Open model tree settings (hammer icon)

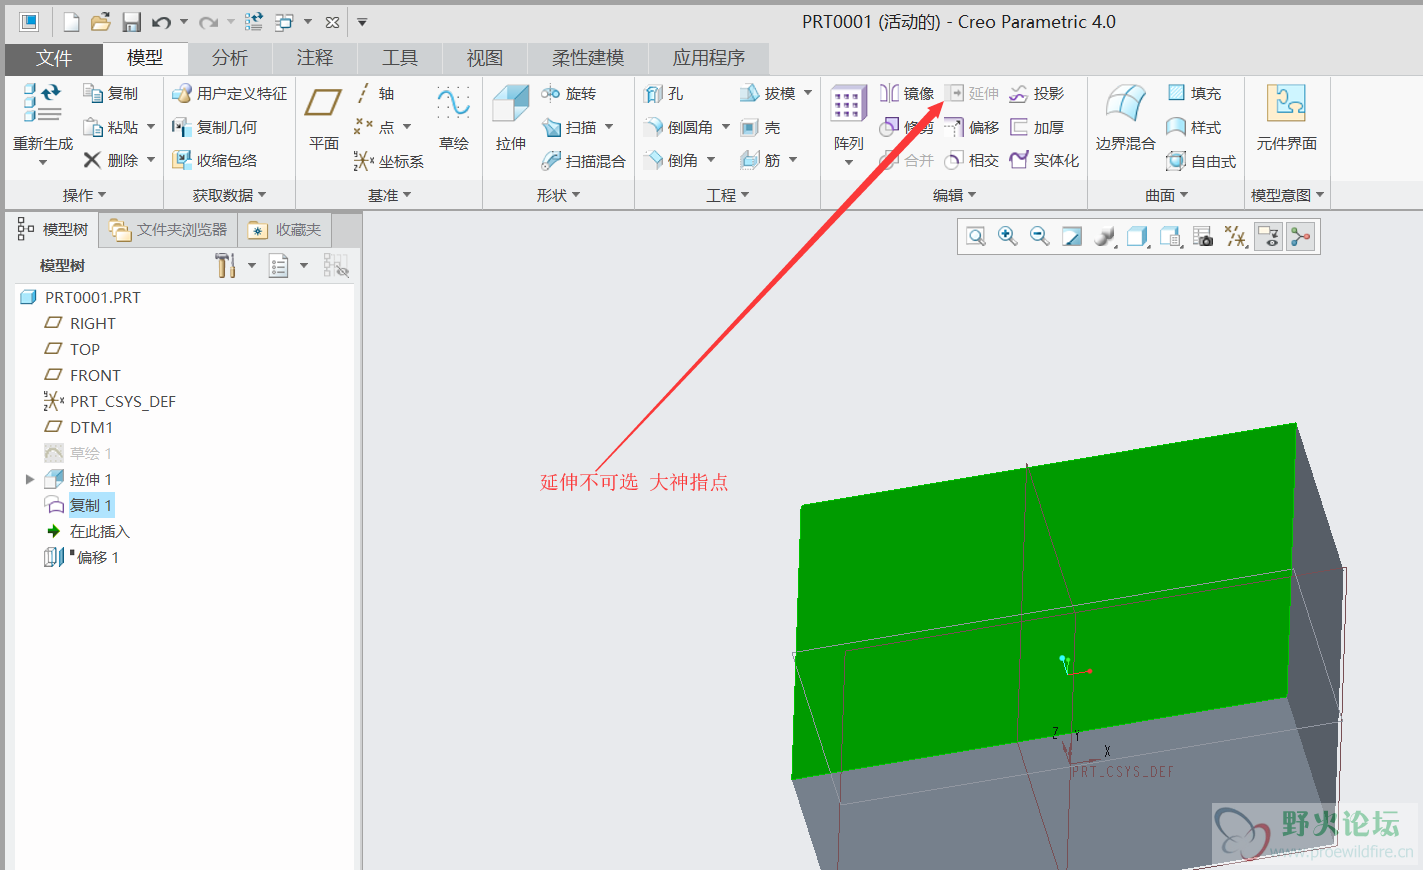click(226, 265)
